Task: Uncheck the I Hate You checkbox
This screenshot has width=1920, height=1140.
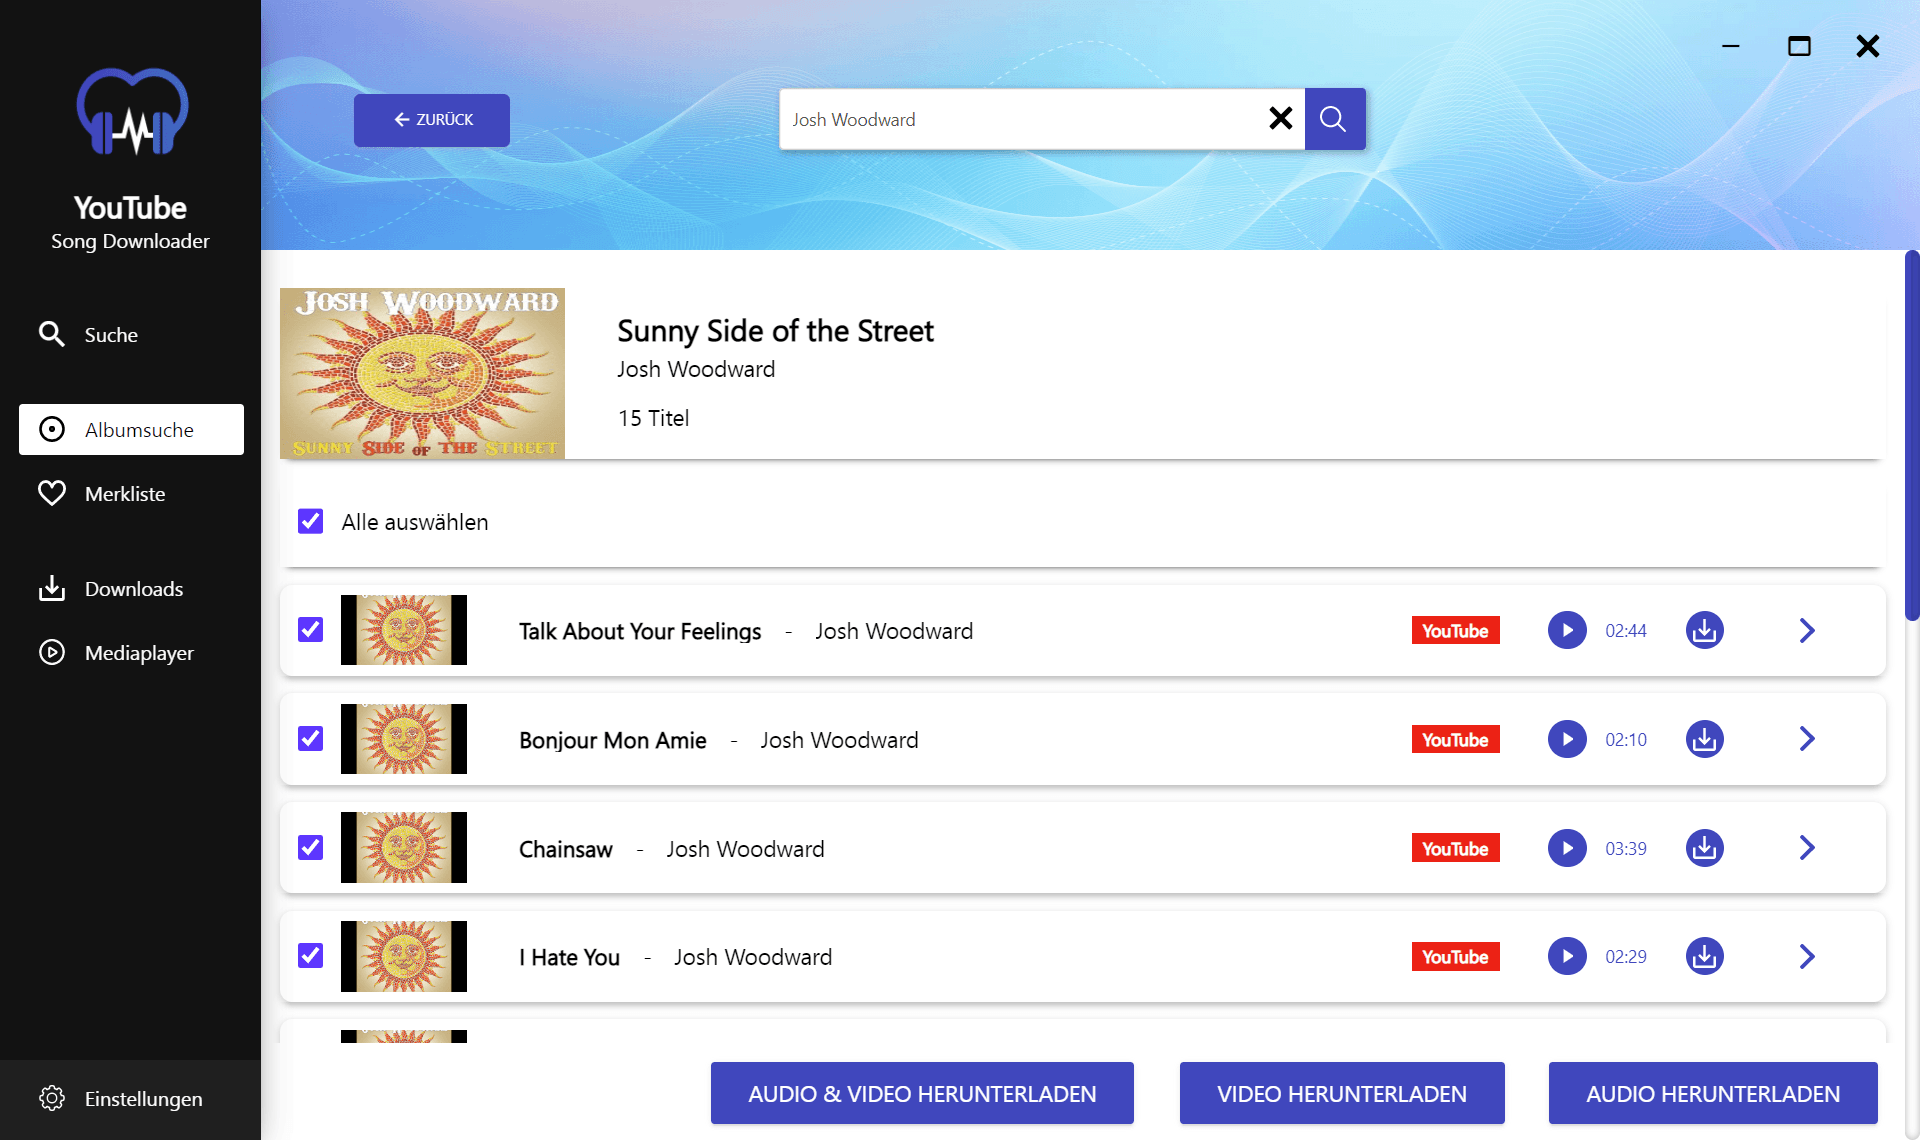Action: point(311,956)
